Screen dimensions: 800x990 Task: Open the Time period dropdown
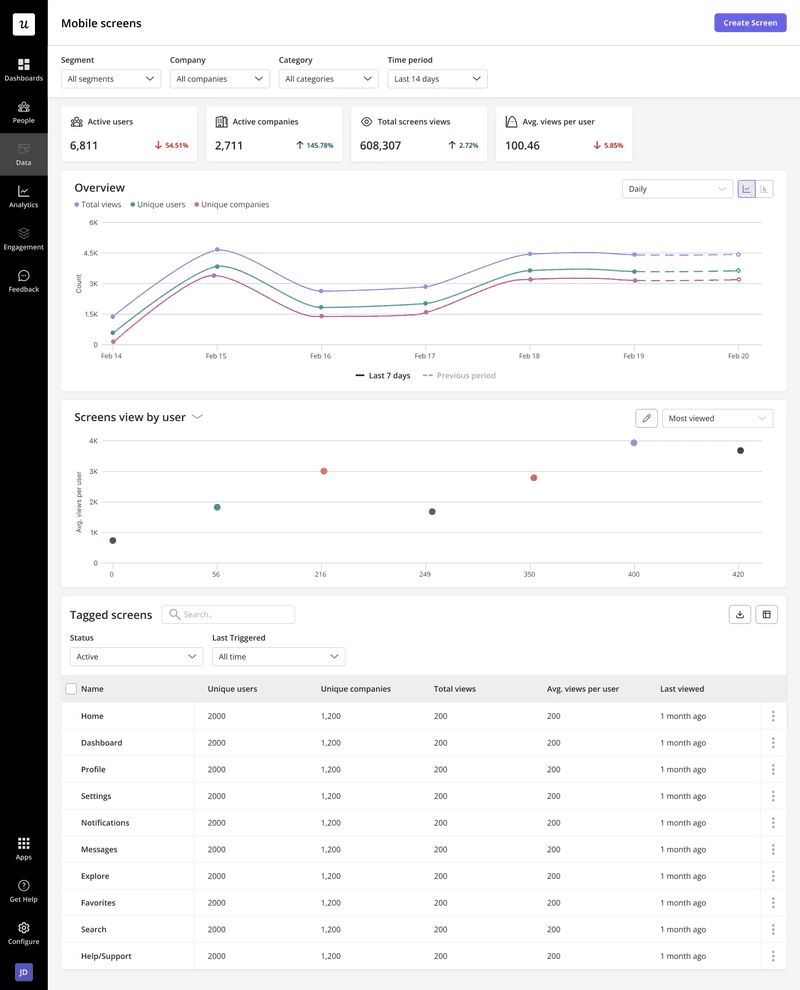[437, 78]
